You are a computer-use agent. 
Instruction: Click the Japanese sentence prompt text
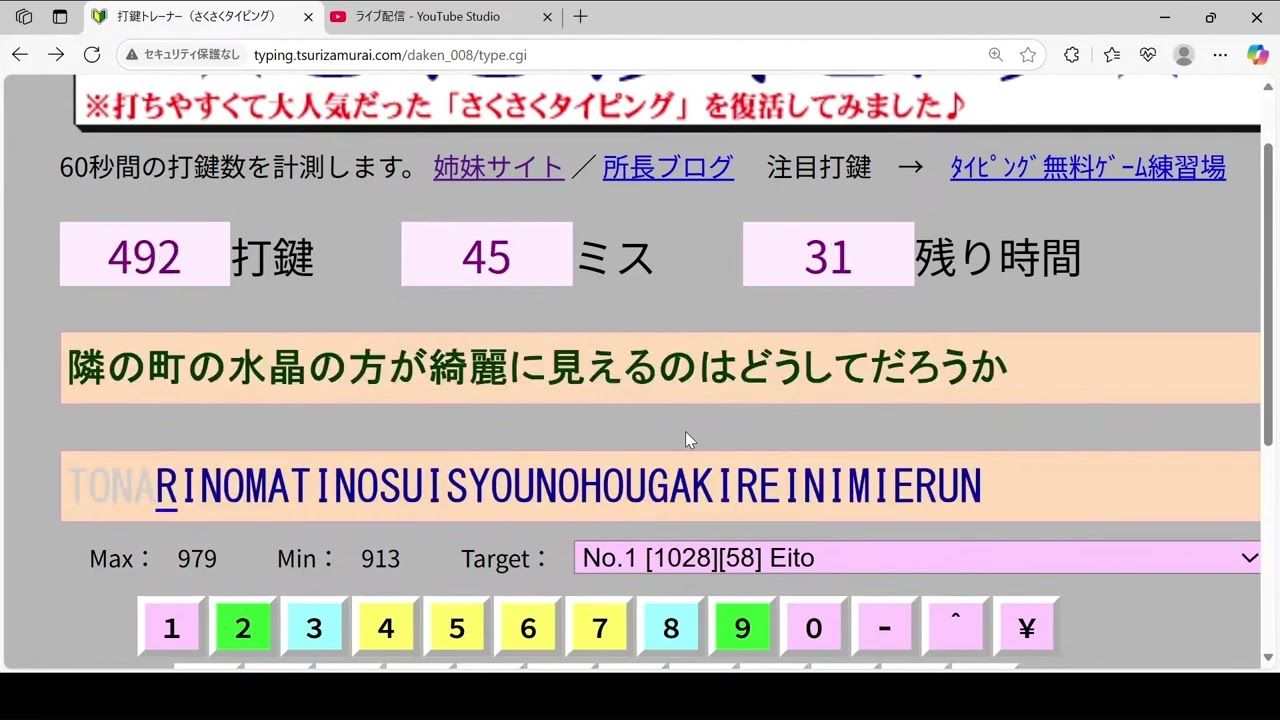point(537,368)
